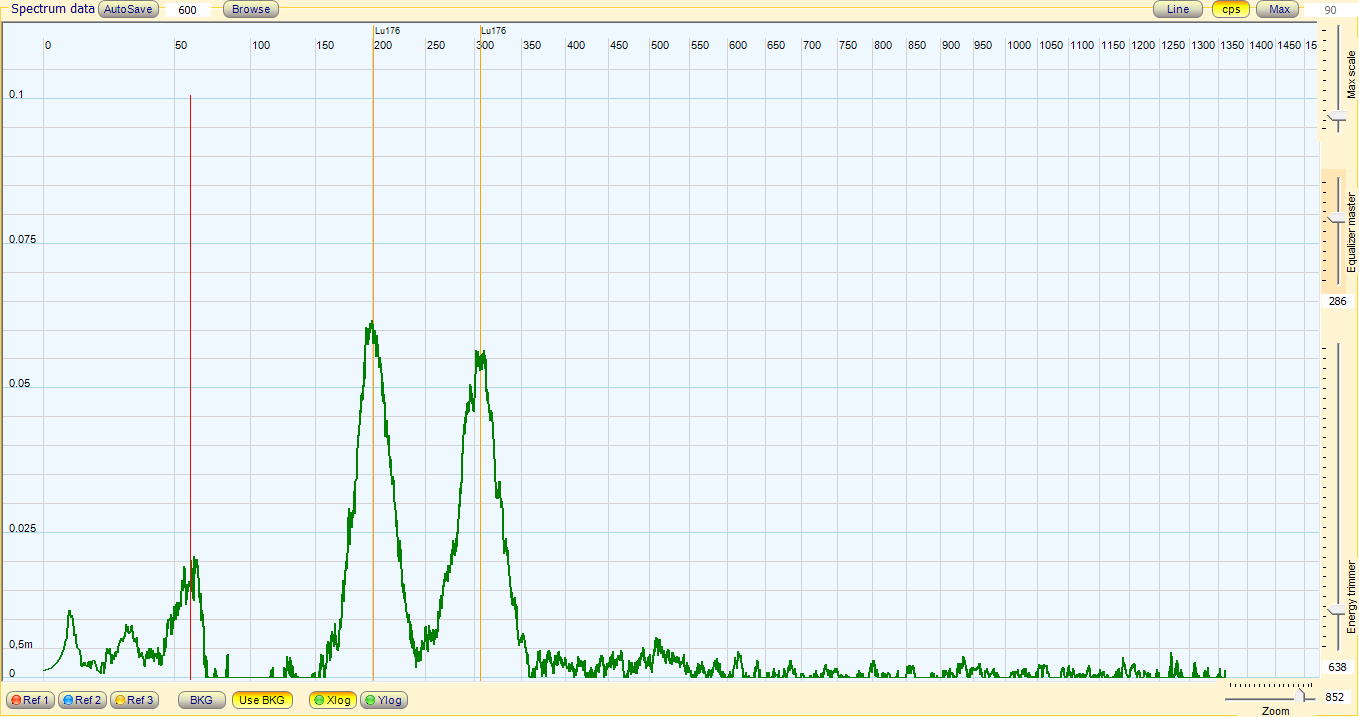Open the Browse file dialog
Image resolution: width=1359 pixels, height=717 pixels.
251,9
